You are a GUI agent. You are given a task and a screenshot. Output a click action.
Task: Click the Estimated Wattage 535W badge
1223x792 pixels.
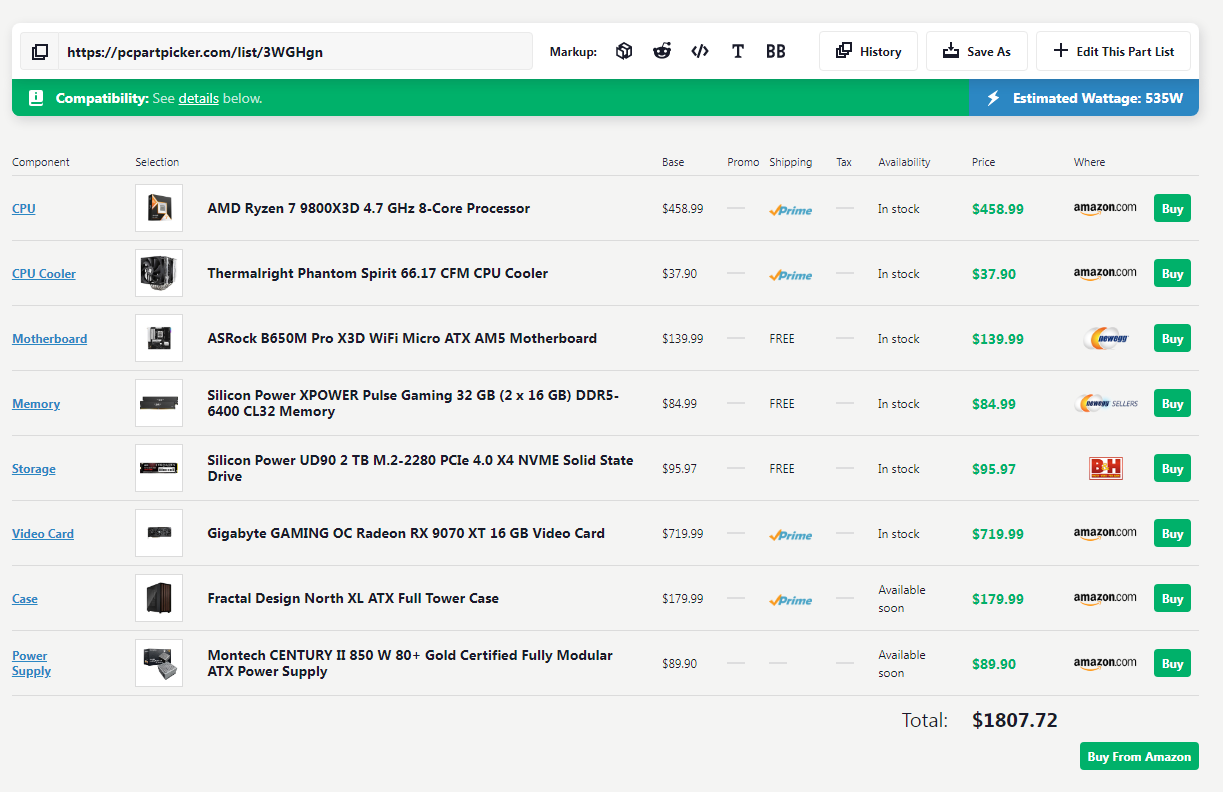pyautogui.click(x=1084, y=98)
